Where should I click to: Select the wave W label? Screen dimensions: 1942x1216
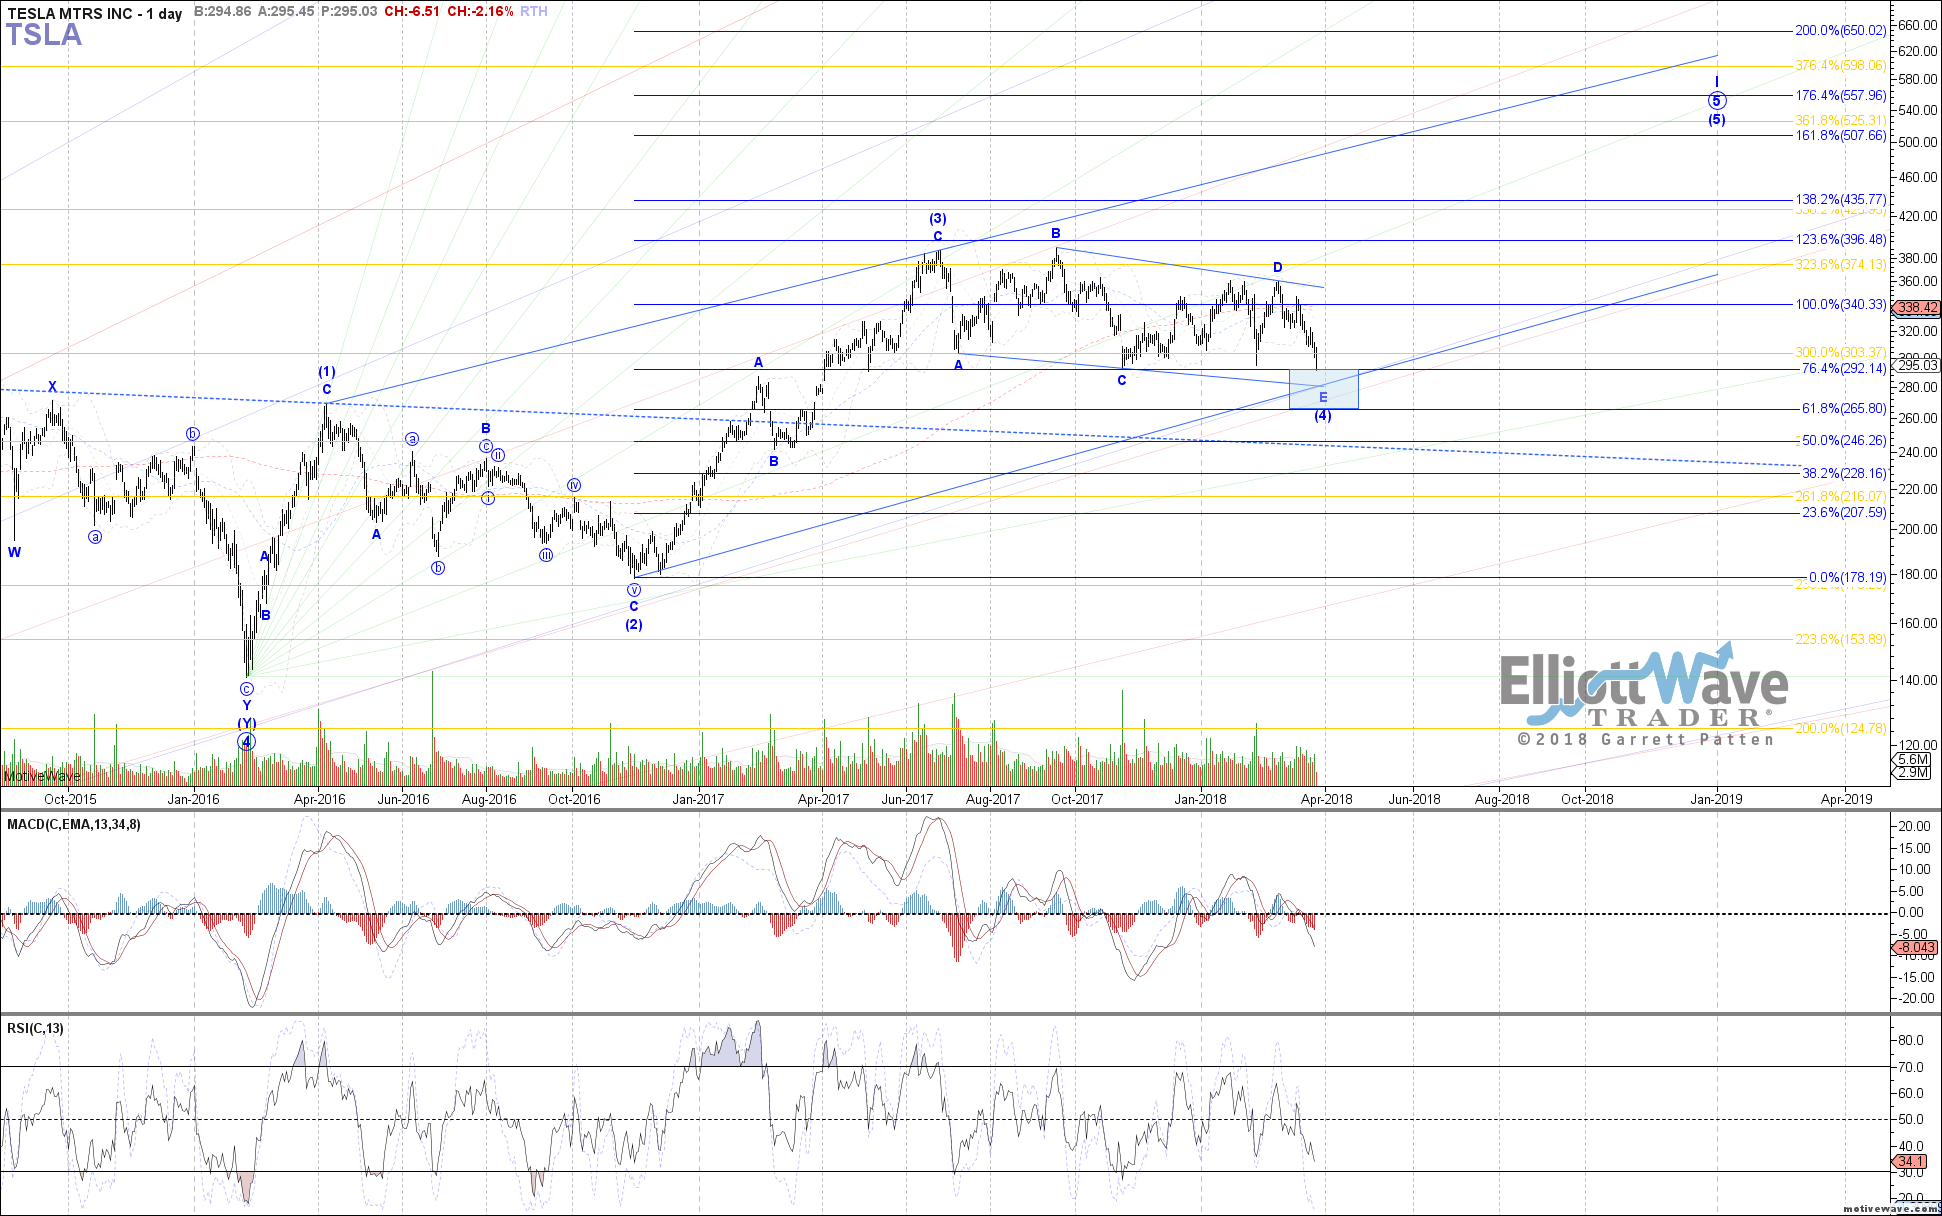pyautogui.click(x=14, y=552)
